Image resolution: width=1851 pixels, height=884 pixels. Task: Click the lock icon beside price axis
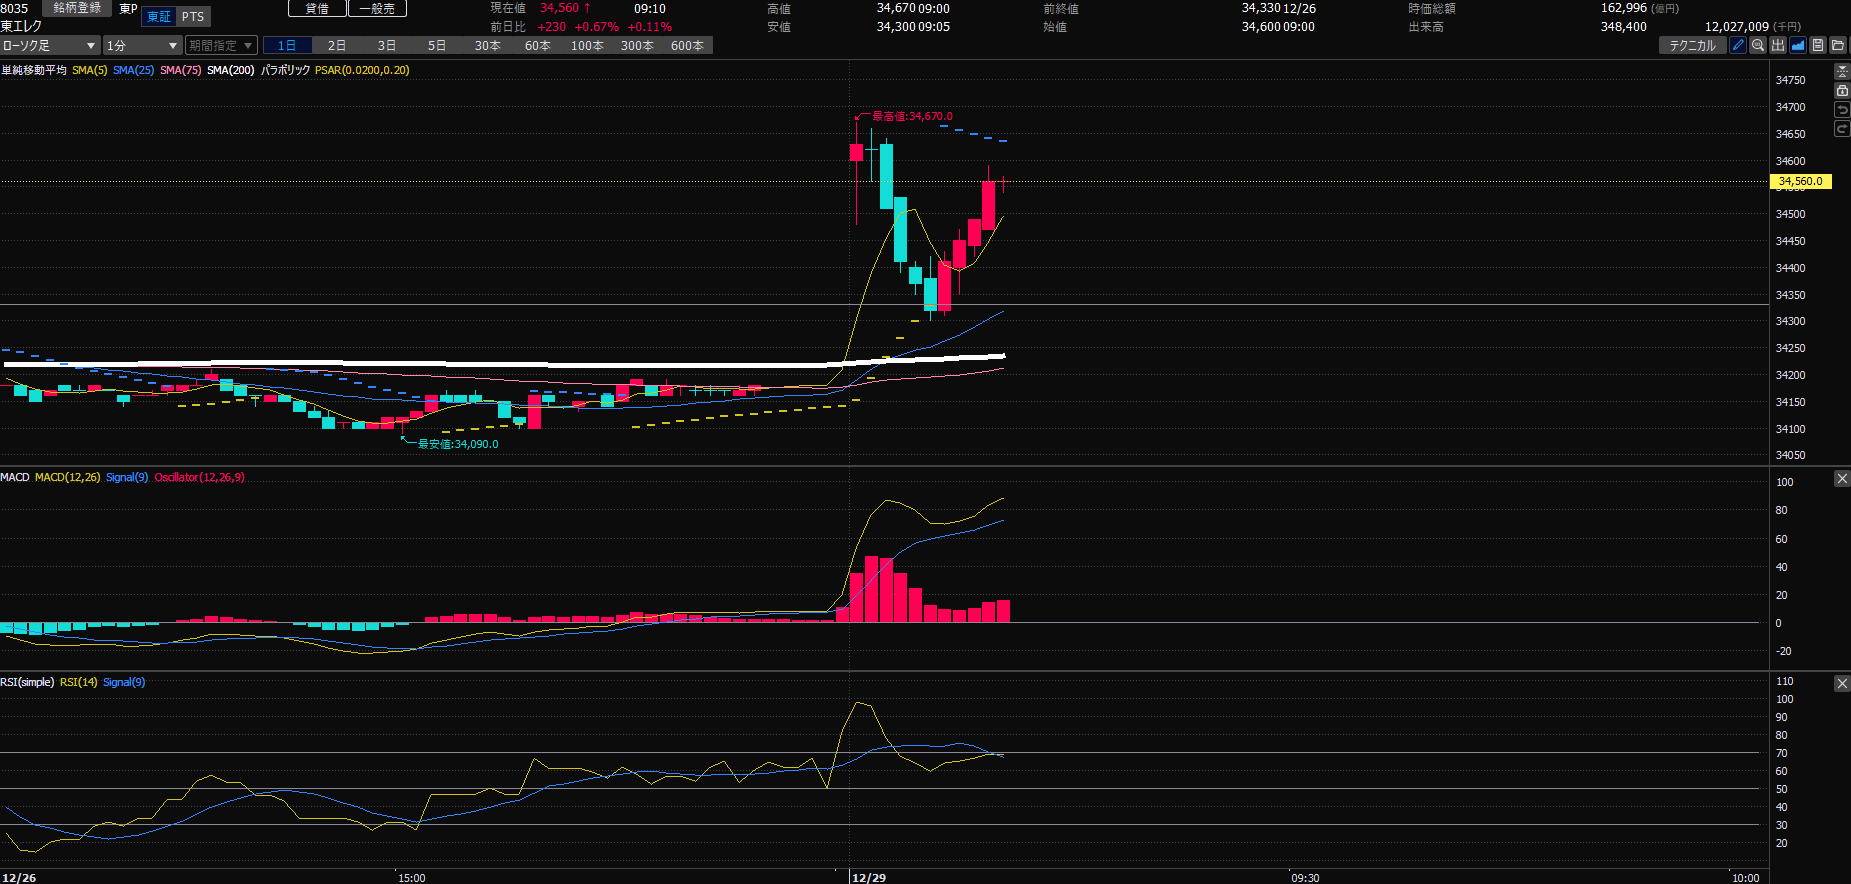[x=1842, y=91]
